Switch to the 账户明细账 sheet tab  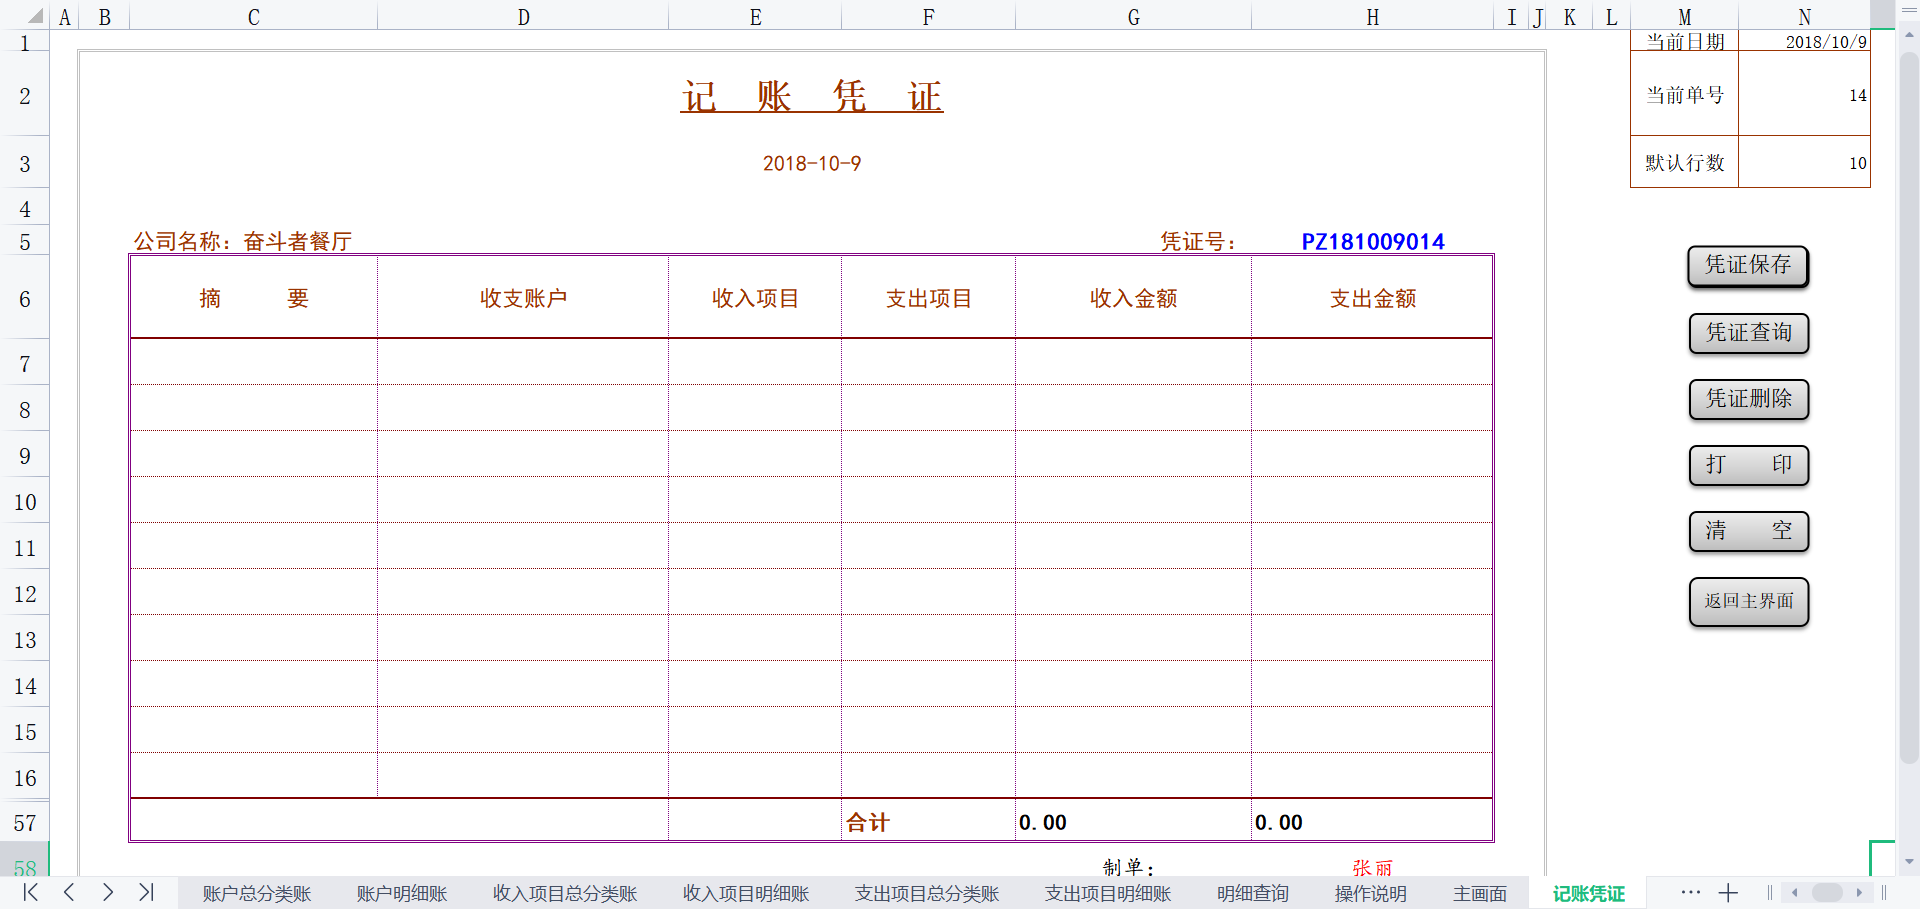point(402,894)
